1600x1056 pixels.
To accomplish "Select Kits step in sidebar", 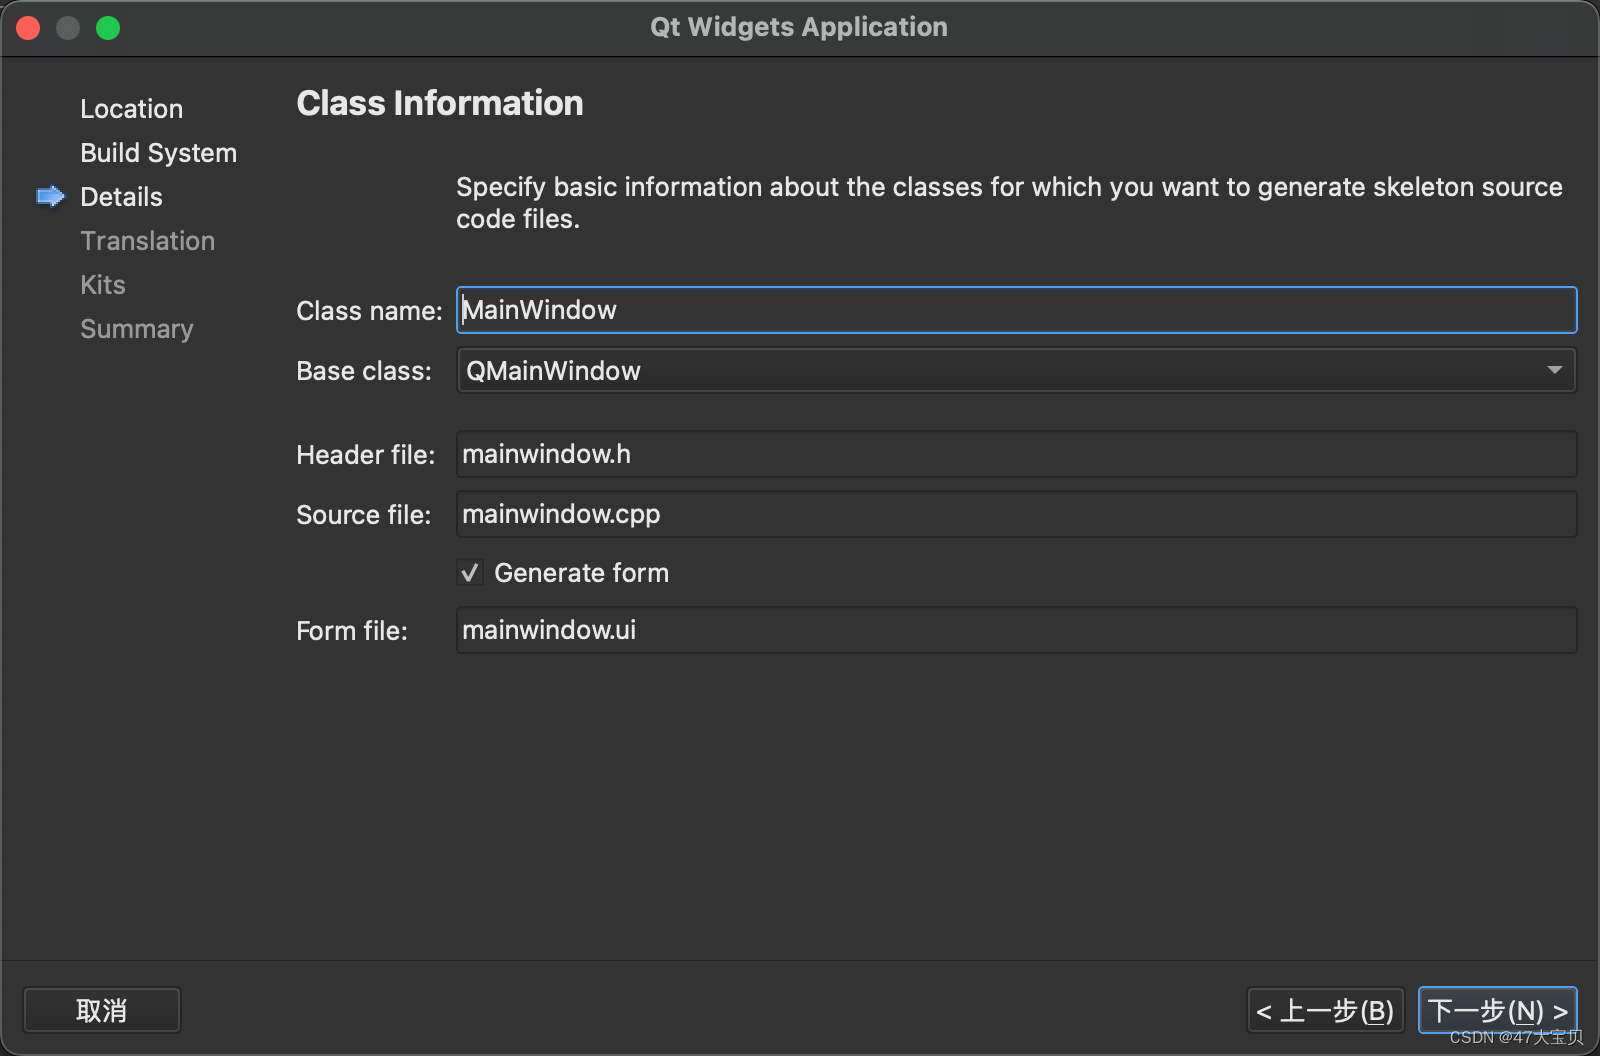I will 103,285.
